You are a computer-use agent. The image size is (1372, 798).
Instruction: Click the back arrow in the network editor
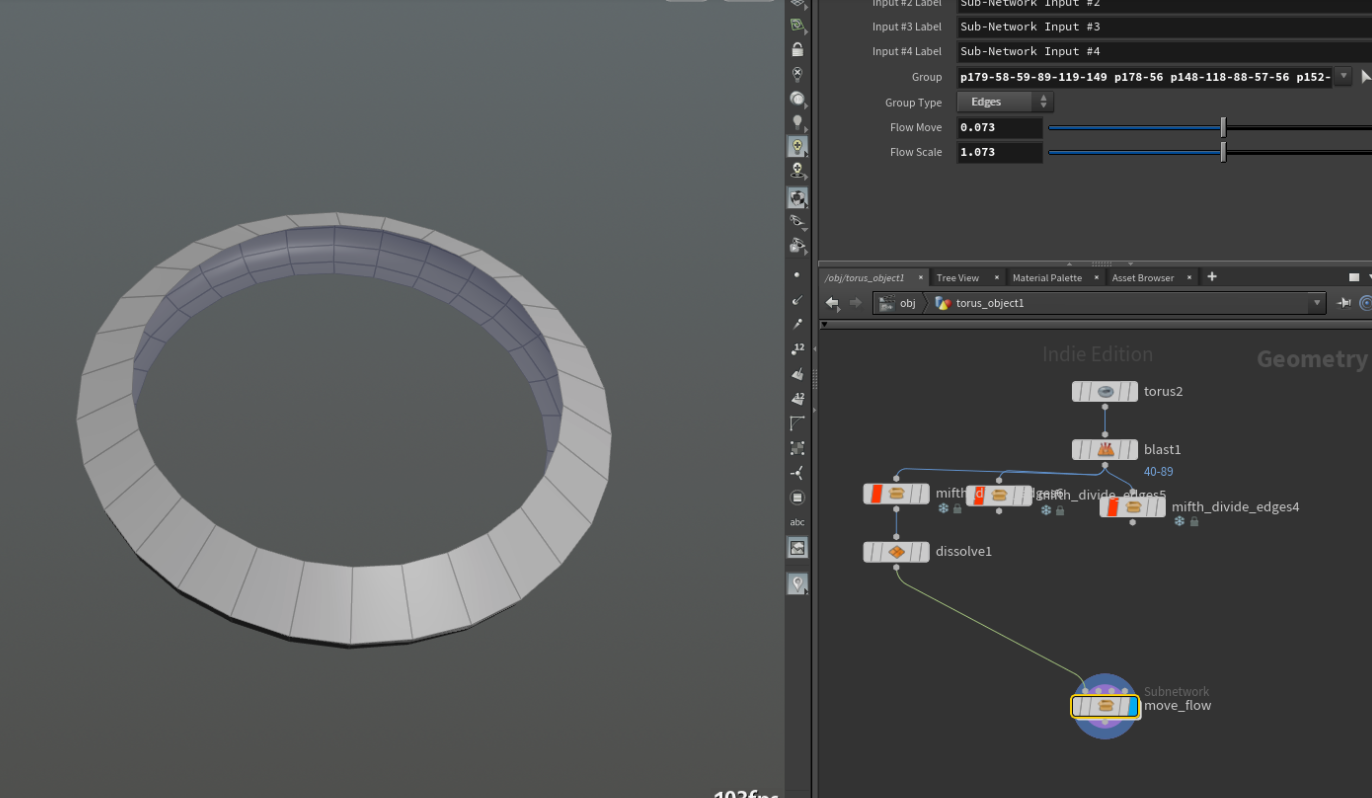point(831,302)
